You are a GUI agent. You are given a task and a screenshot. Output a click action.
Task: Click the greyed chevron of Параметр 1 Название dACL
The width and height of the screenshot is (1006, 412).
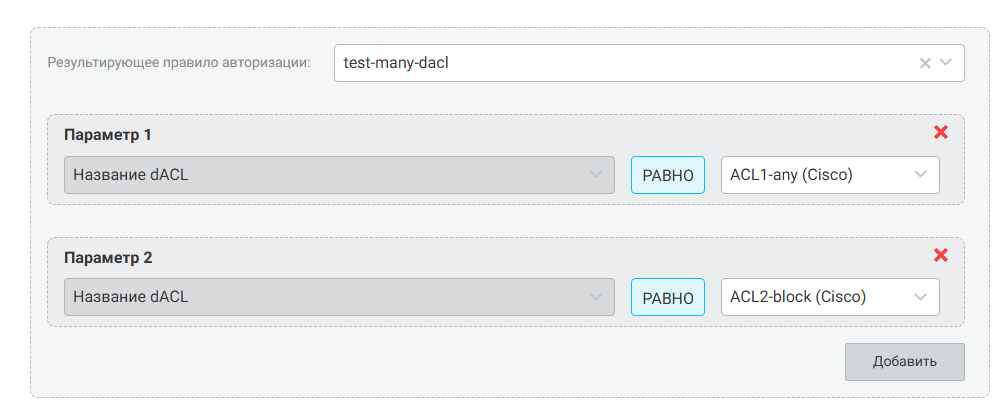pos(596,175)
